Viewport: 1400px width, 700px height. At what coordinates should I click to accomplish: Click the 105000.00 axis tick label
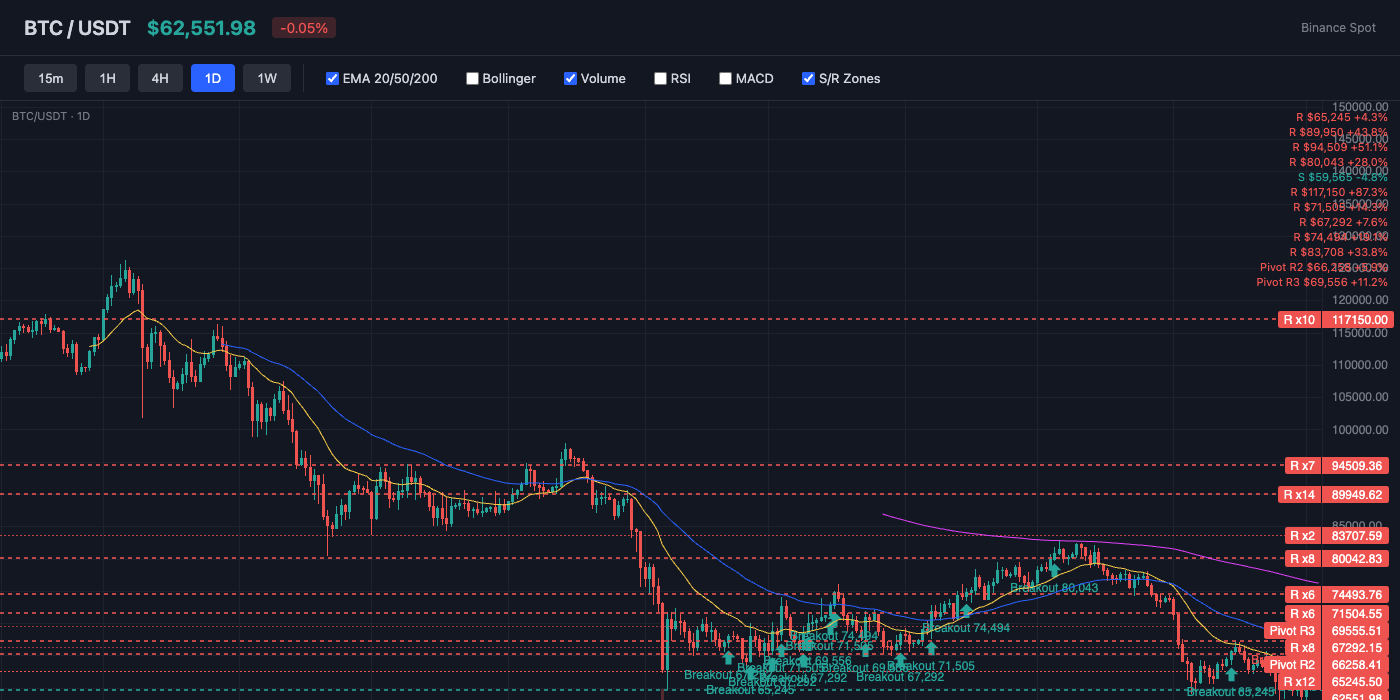[x=1360, y=397]
